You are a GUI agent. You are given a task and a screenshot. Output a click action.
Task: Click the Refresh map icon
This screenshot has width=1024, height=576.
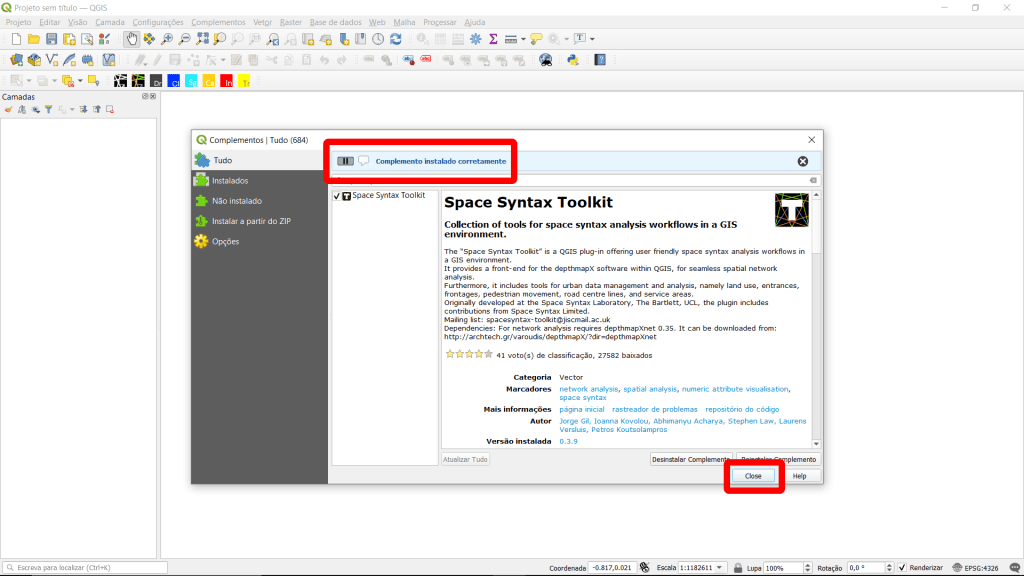[x=396, y=39]
